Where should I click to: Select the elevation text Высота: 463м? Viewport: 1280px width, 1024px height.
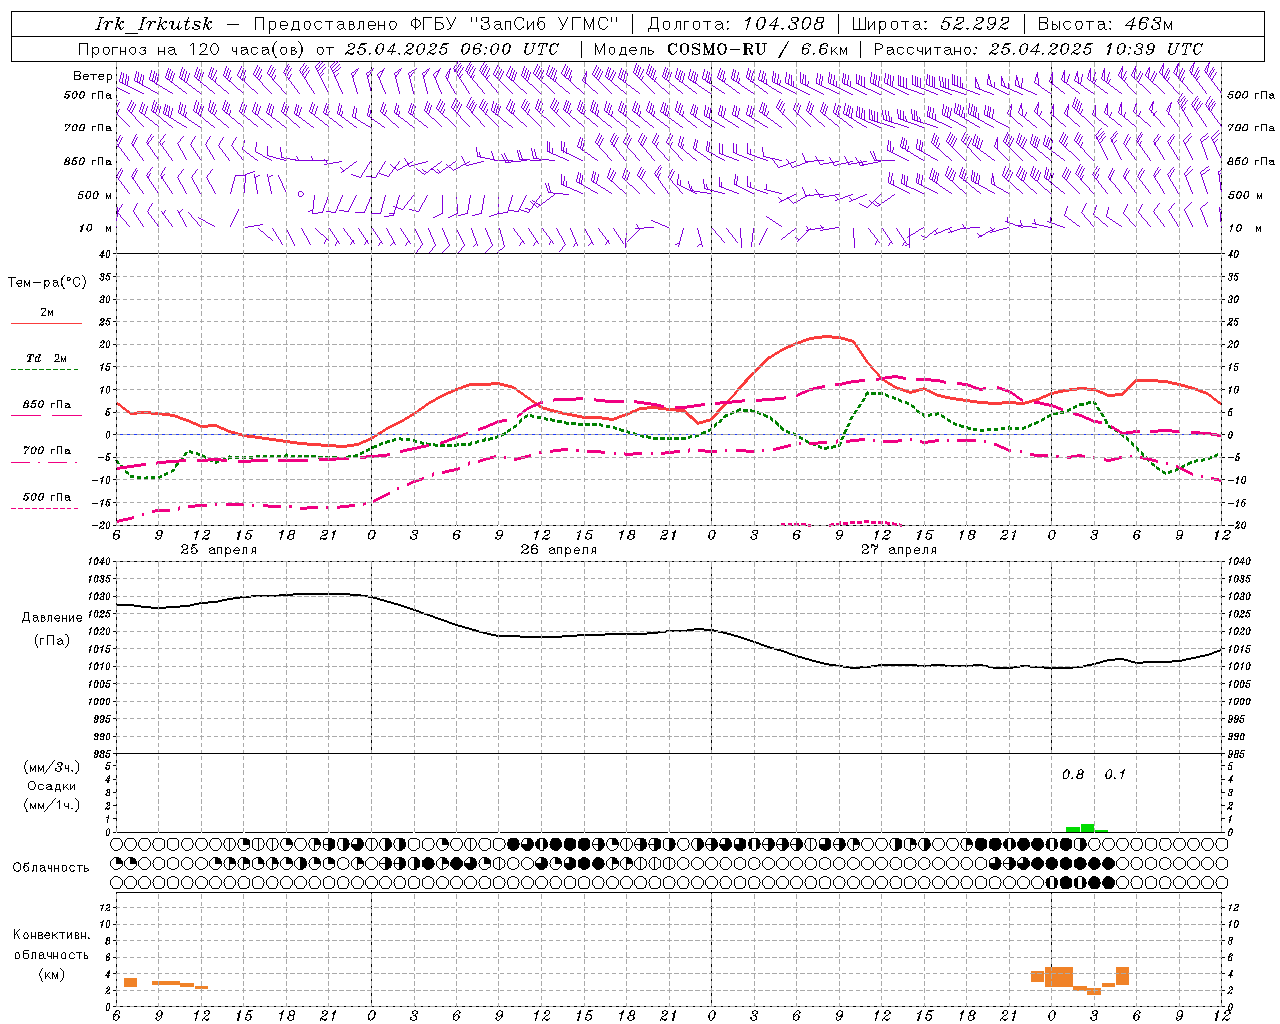1105,24
